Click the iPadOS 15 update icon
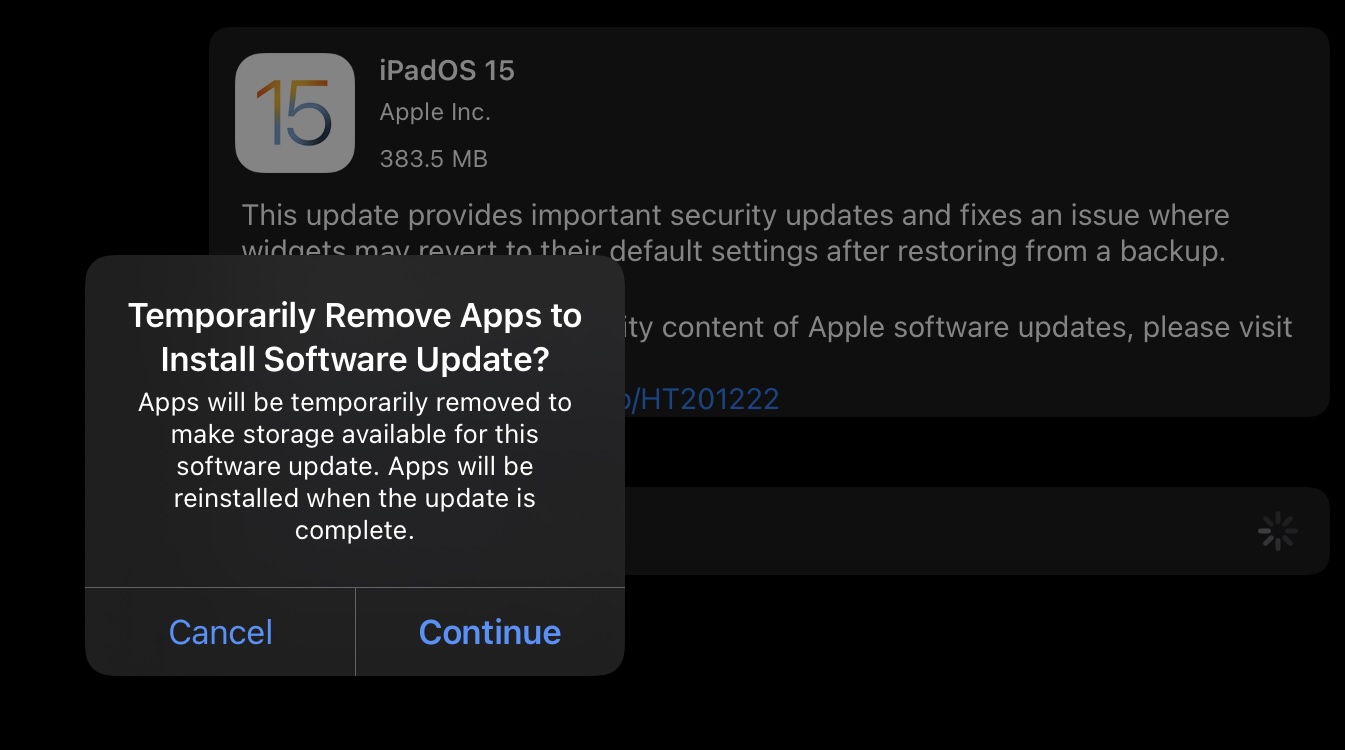Image resolution: width=1345 pixels, height=750 pixels. 295,113
